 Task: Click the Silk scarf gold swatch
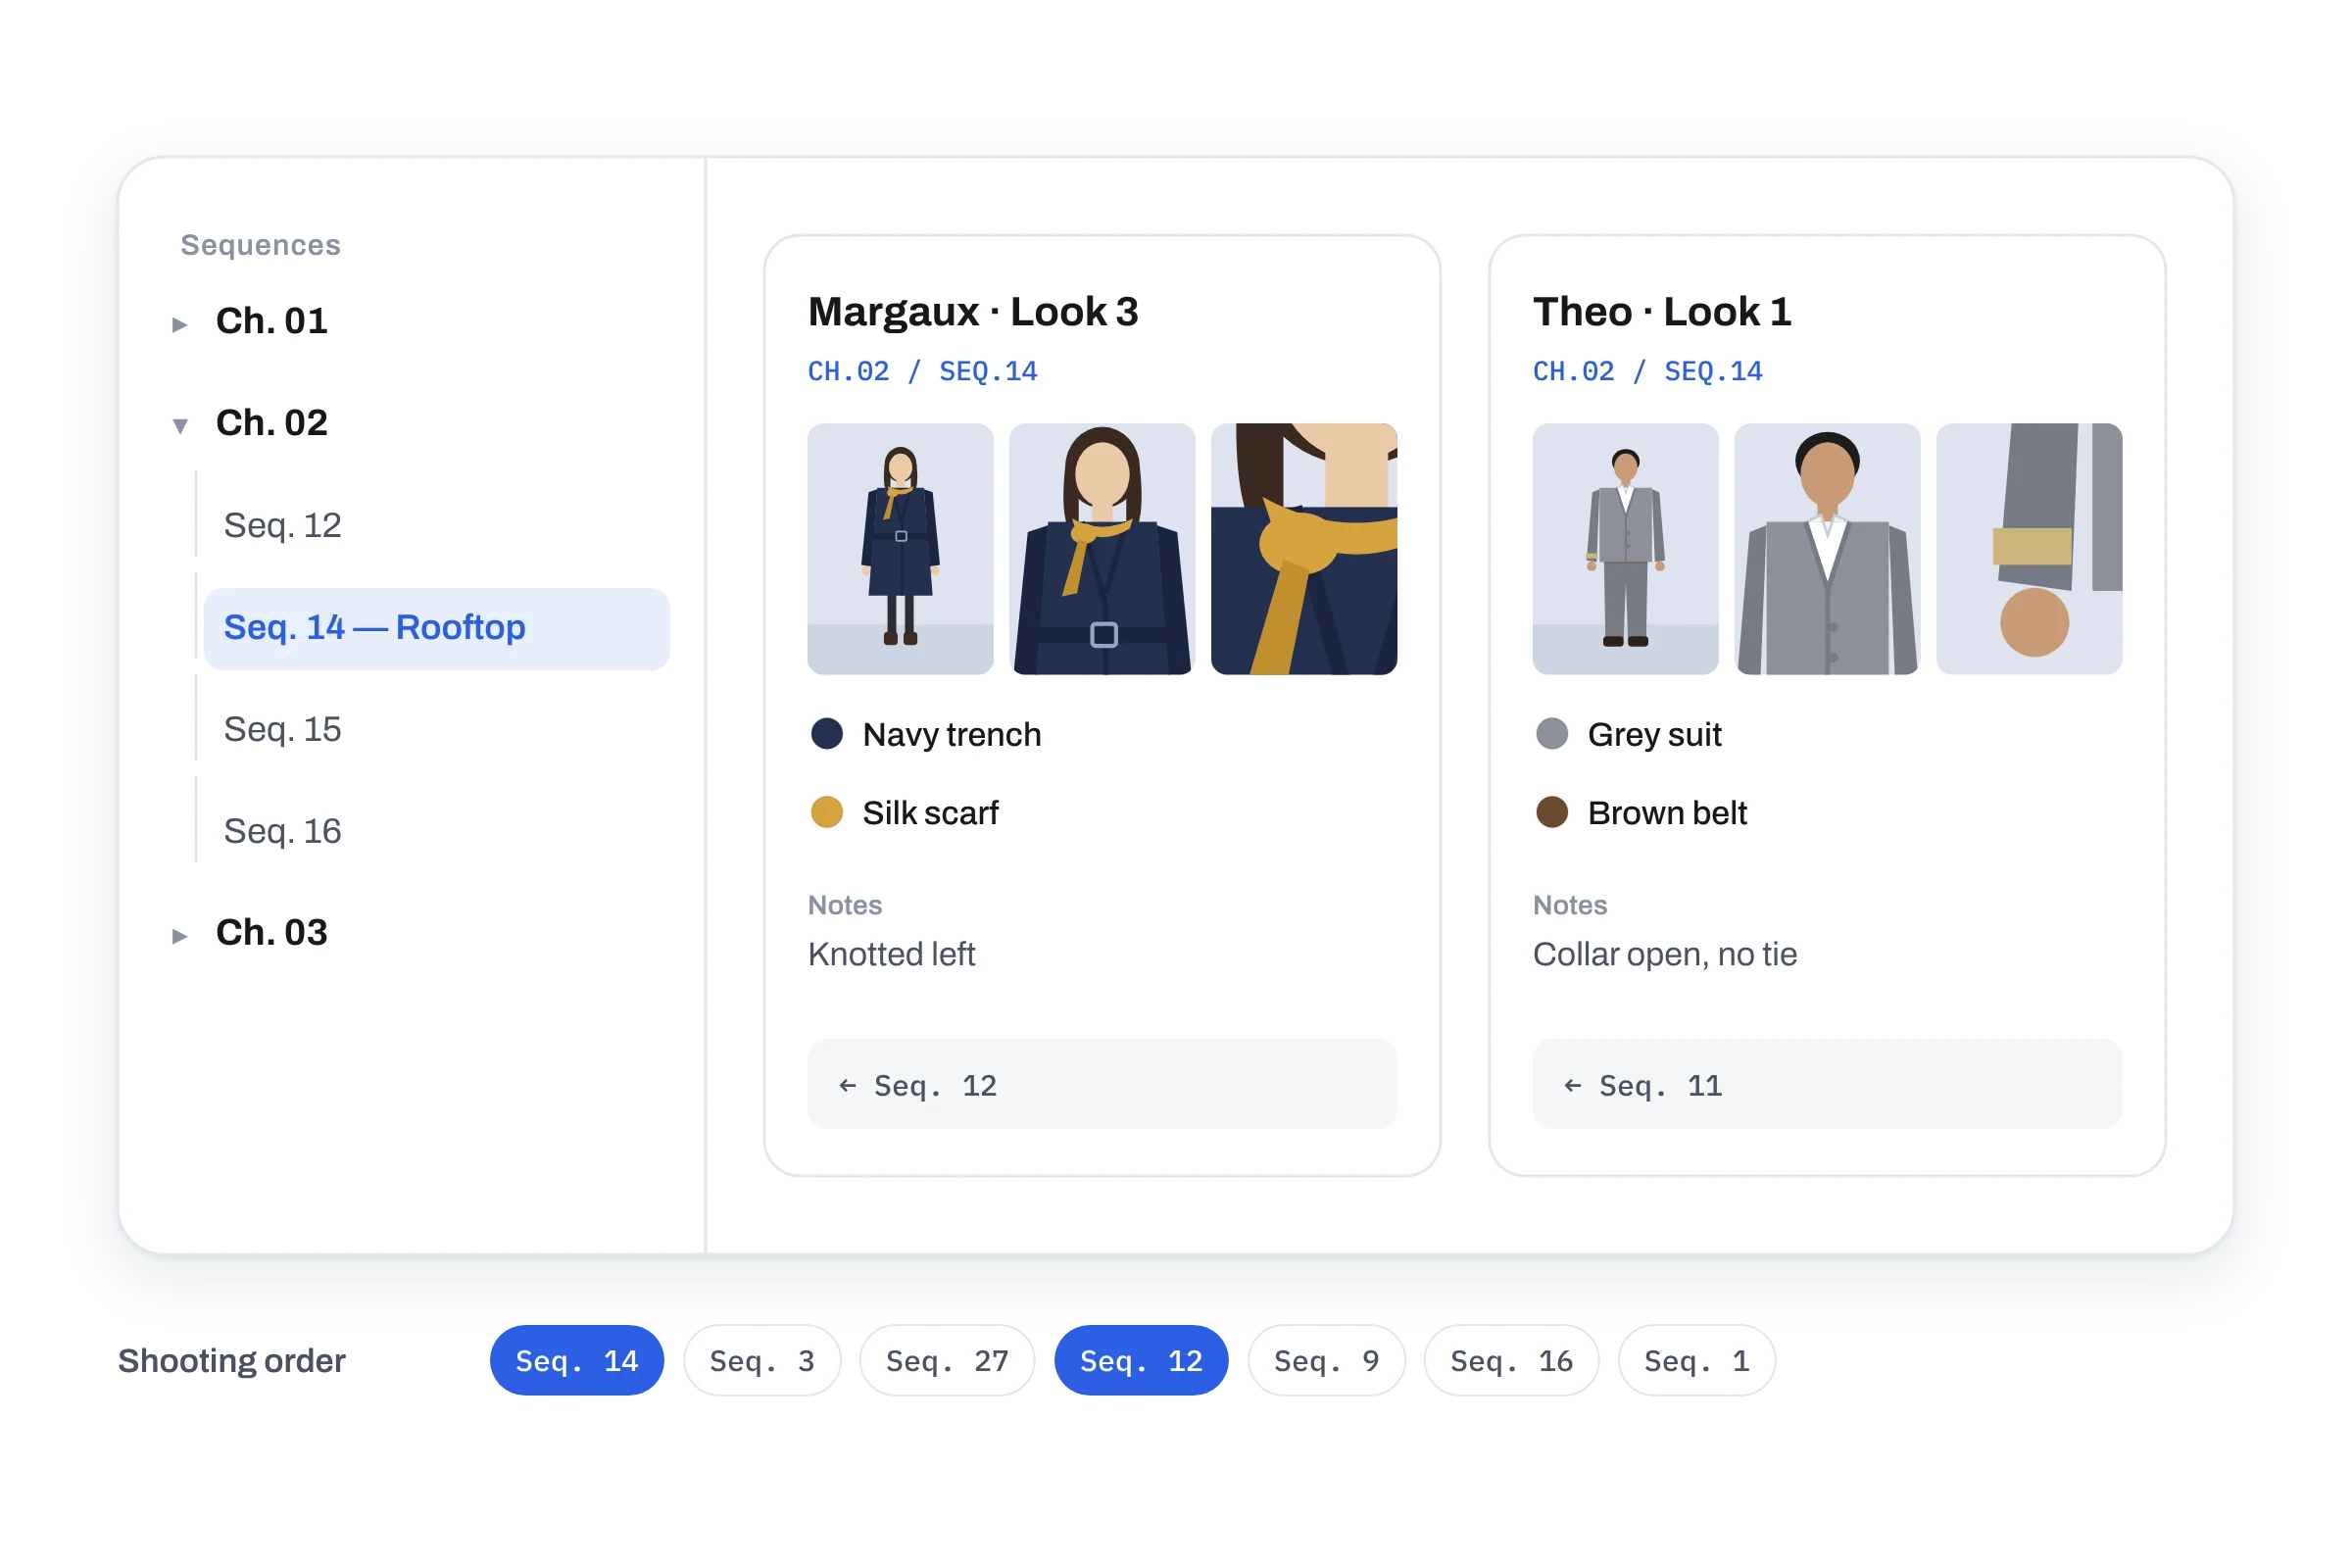pos(827,812)
